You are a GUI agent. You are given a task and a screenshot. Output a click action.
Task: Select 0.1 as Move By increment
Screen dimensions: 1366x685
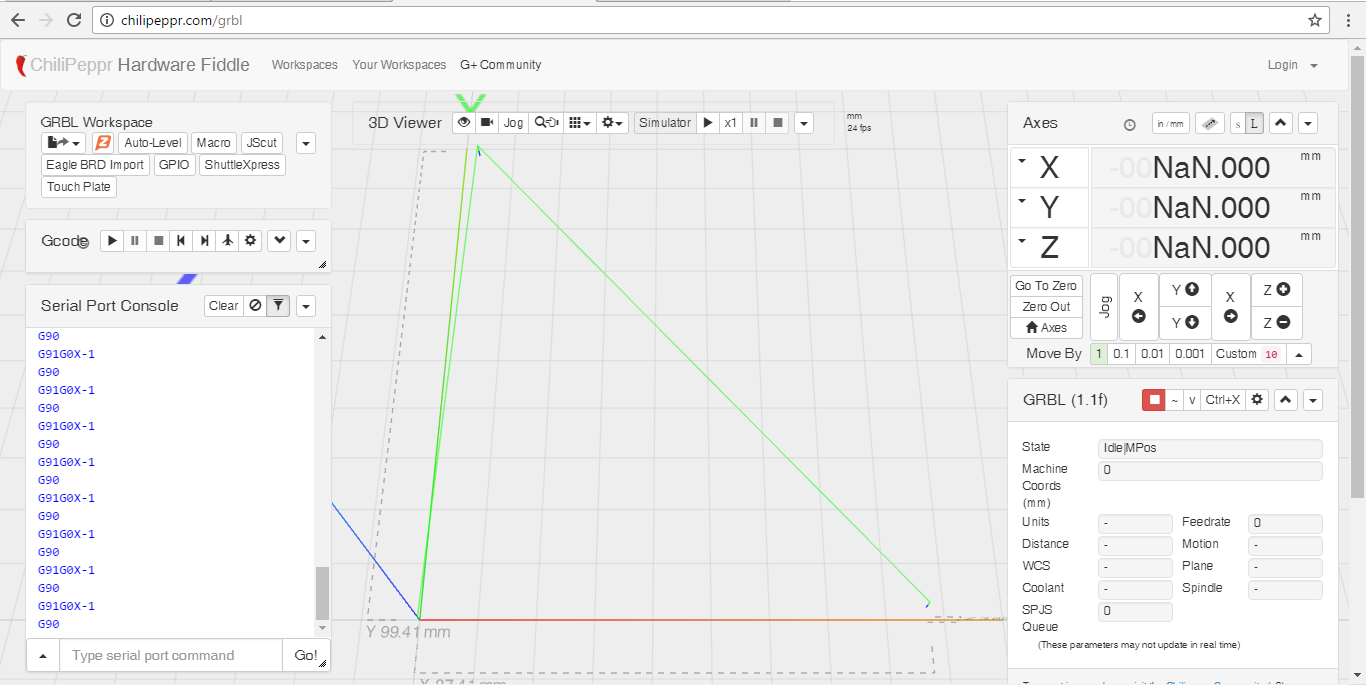coord(1121,354)
